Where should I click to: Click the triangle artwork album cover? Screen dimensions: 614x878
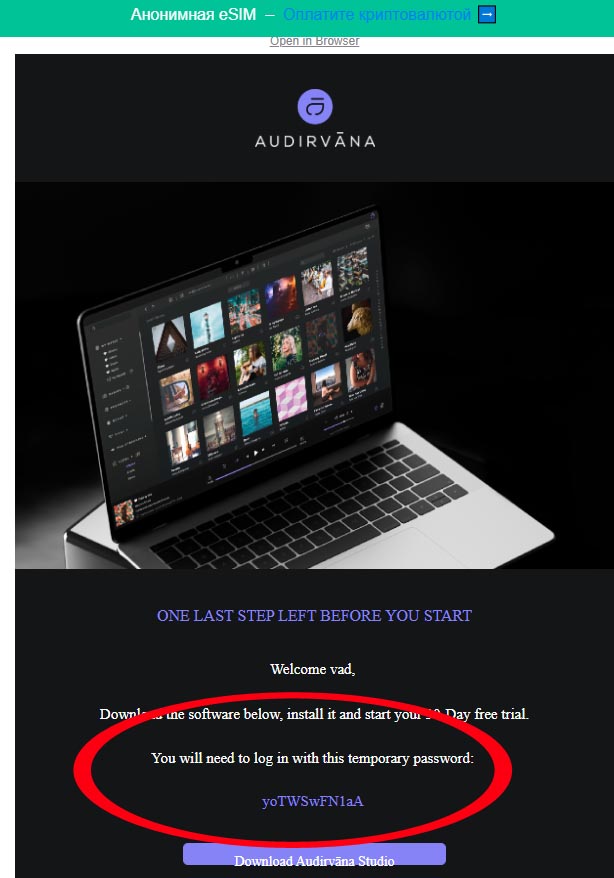[170, 338]
